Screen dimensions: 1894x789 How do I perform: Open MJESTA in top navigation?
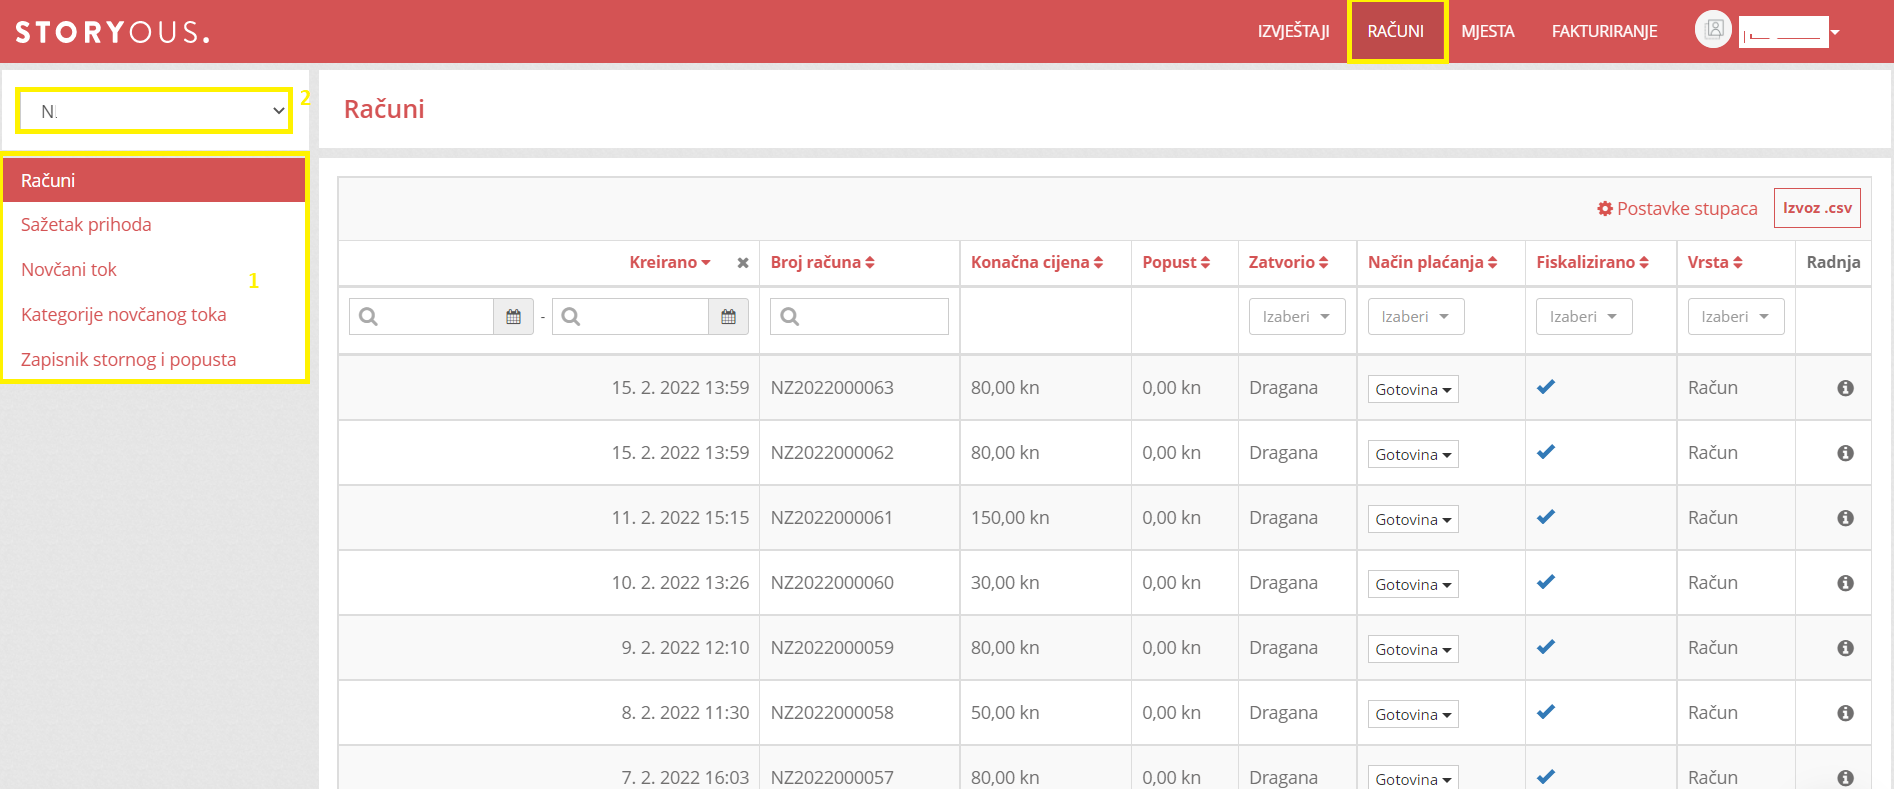pos(1488,31)
